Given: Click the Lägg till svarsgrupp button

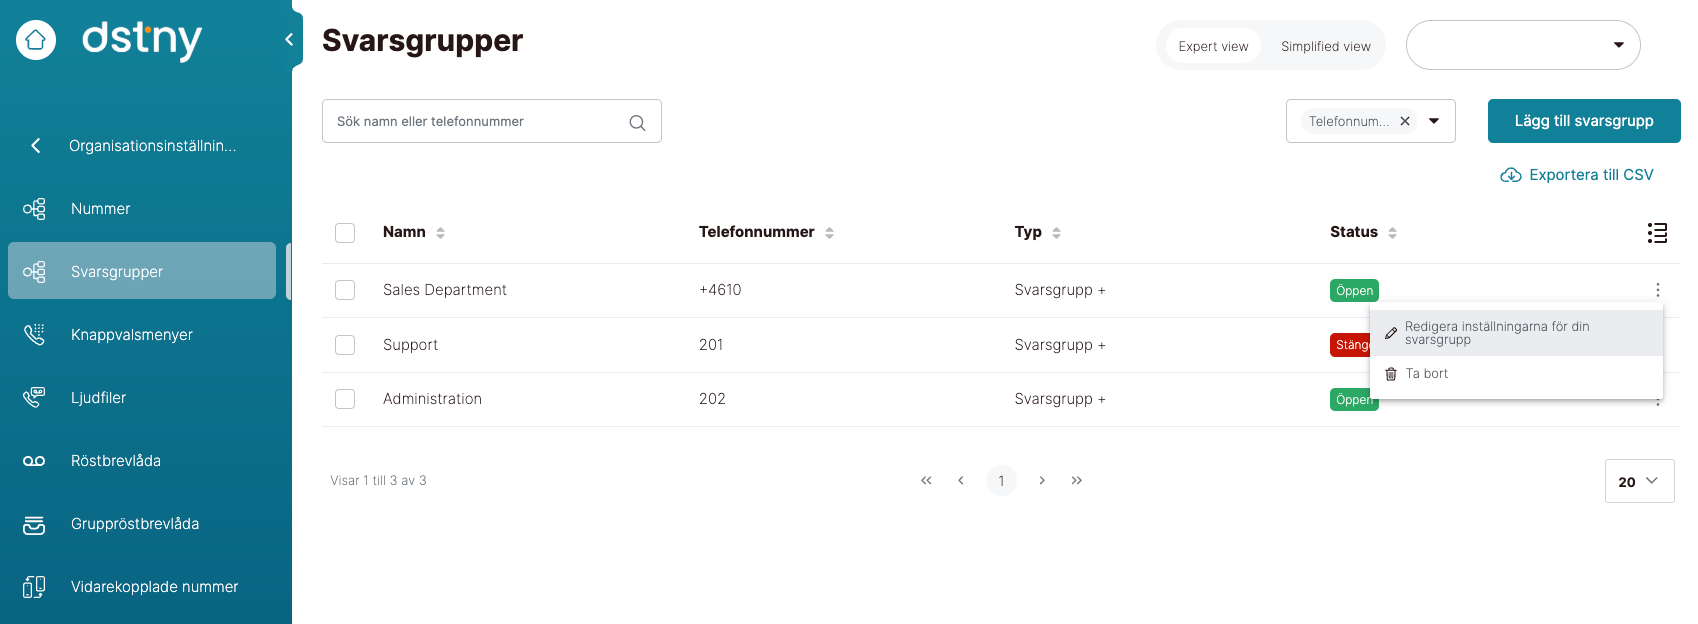Looking at the screenshot, I should 1583,121.
